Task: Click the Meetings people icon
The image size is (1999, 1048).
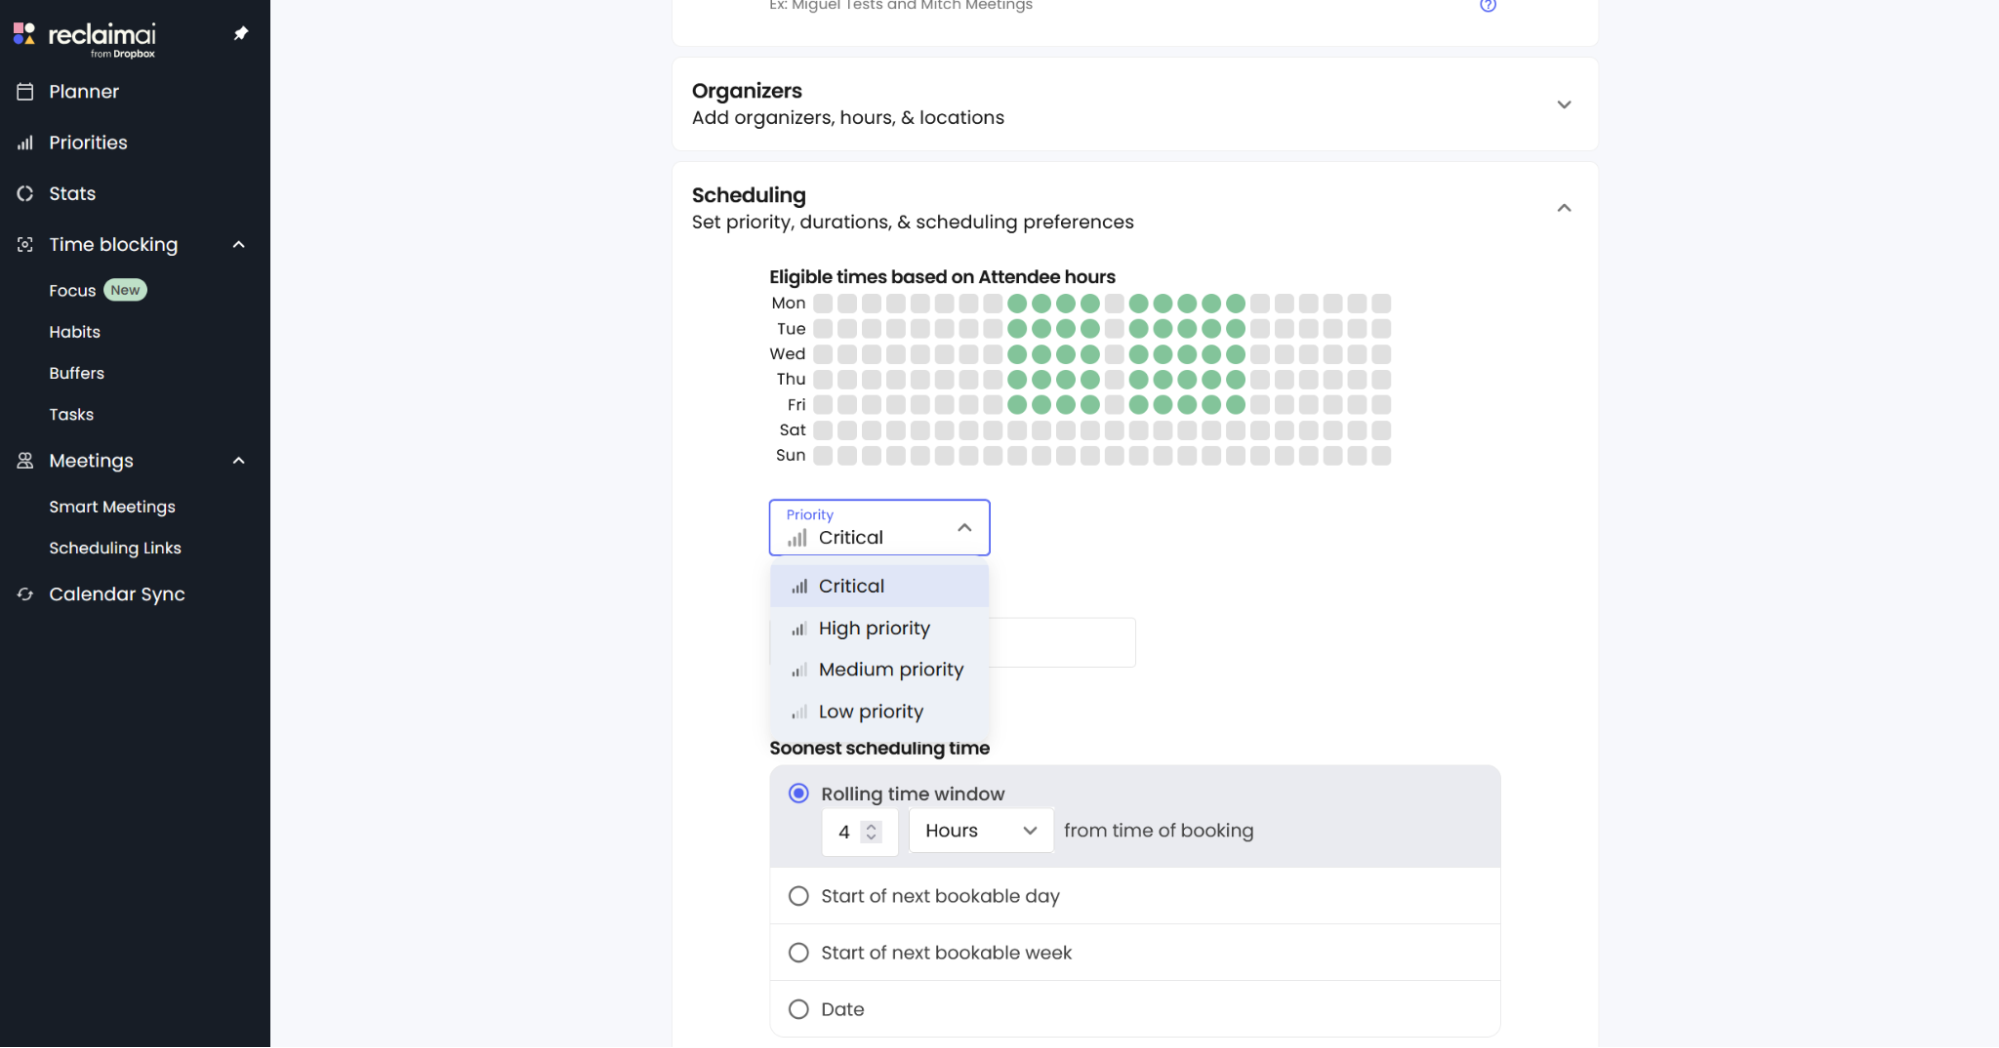Action: [25, 461]
